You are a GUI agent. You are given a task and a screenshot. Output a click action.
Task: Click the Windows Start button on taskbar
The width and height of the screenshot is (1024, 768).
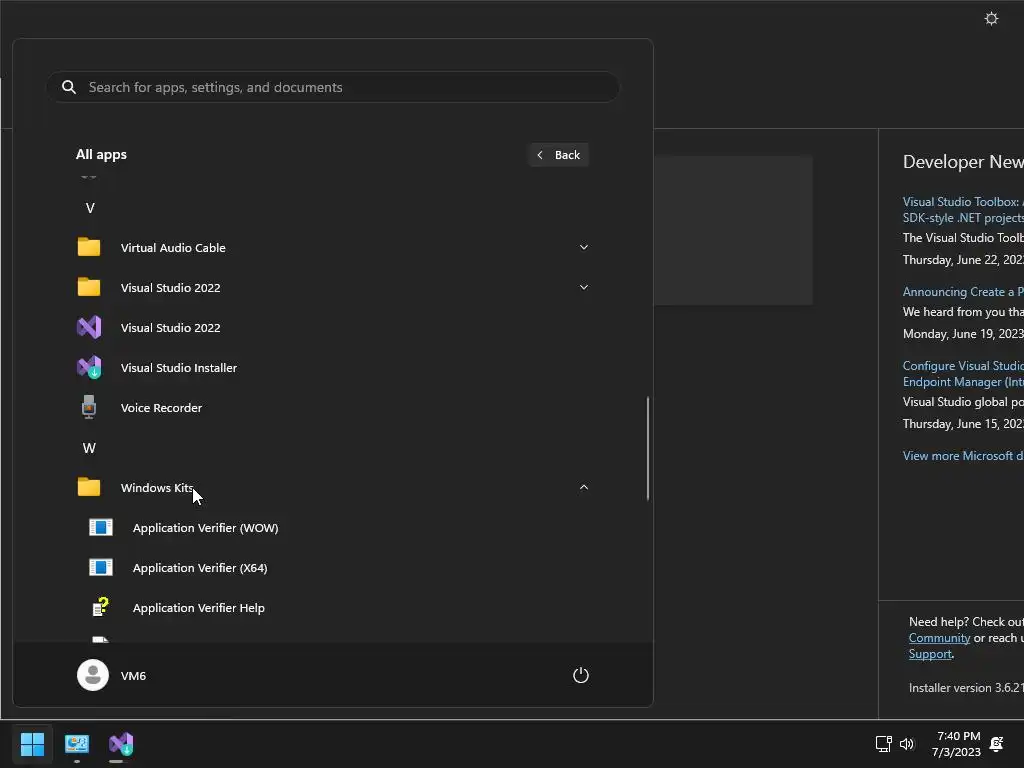click(32, 744)
